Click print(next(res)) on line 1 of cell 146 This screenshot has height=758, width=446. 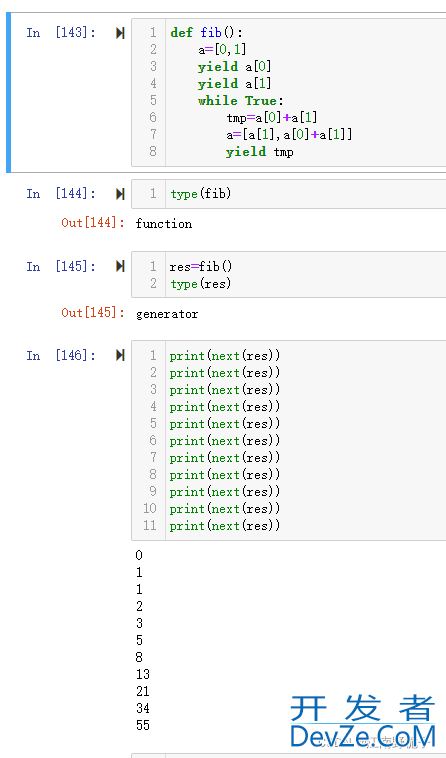pyautogui.click(x=225, y=356)
